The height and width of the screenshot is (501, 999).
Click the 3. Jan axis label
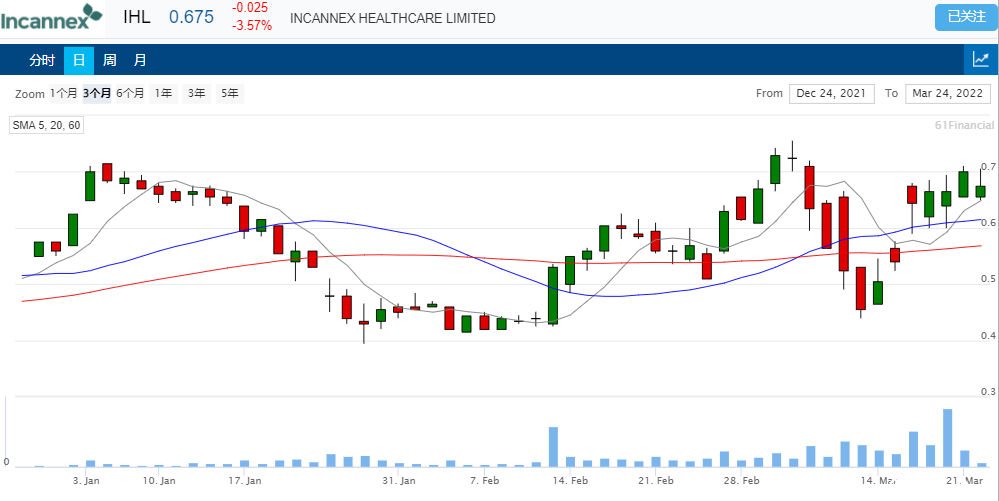[x=86, y=481]
